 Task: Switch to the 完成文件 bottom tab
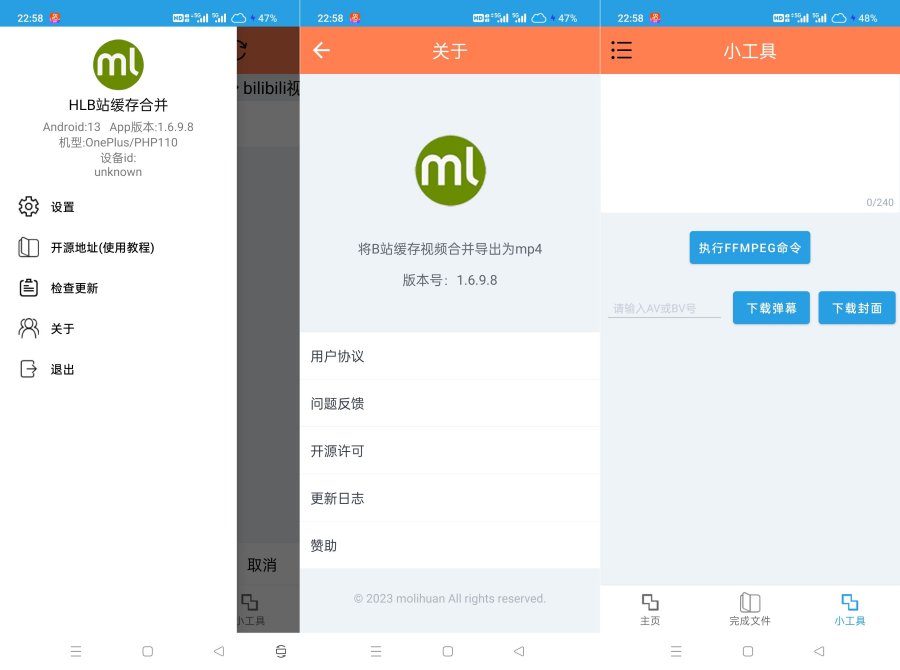(x=750, y=609)
